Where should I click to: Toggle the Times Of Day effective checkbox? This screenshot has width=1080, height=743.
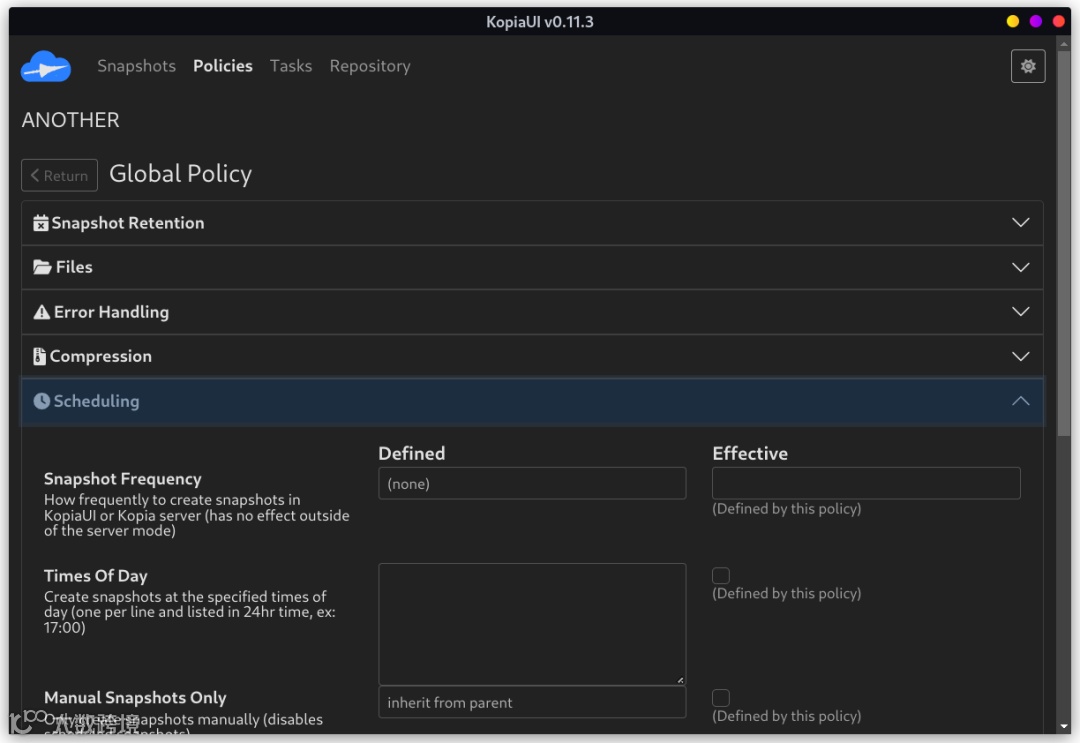pos(721,575)
